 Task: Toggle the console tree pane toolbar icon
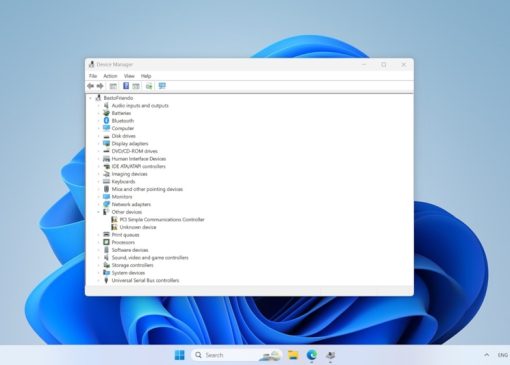click(x=113, y=86)
